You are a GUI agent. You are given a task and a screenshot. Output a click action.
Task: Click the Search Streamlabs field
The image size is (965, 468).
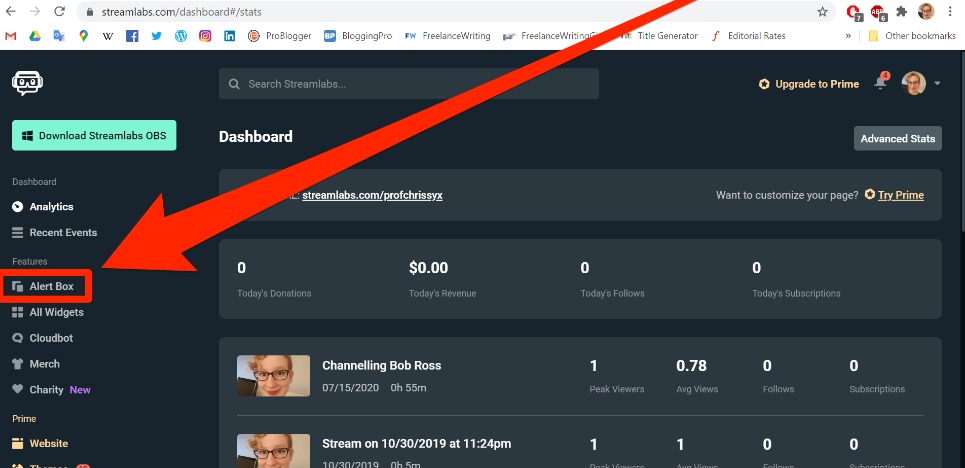pos(409,84)
